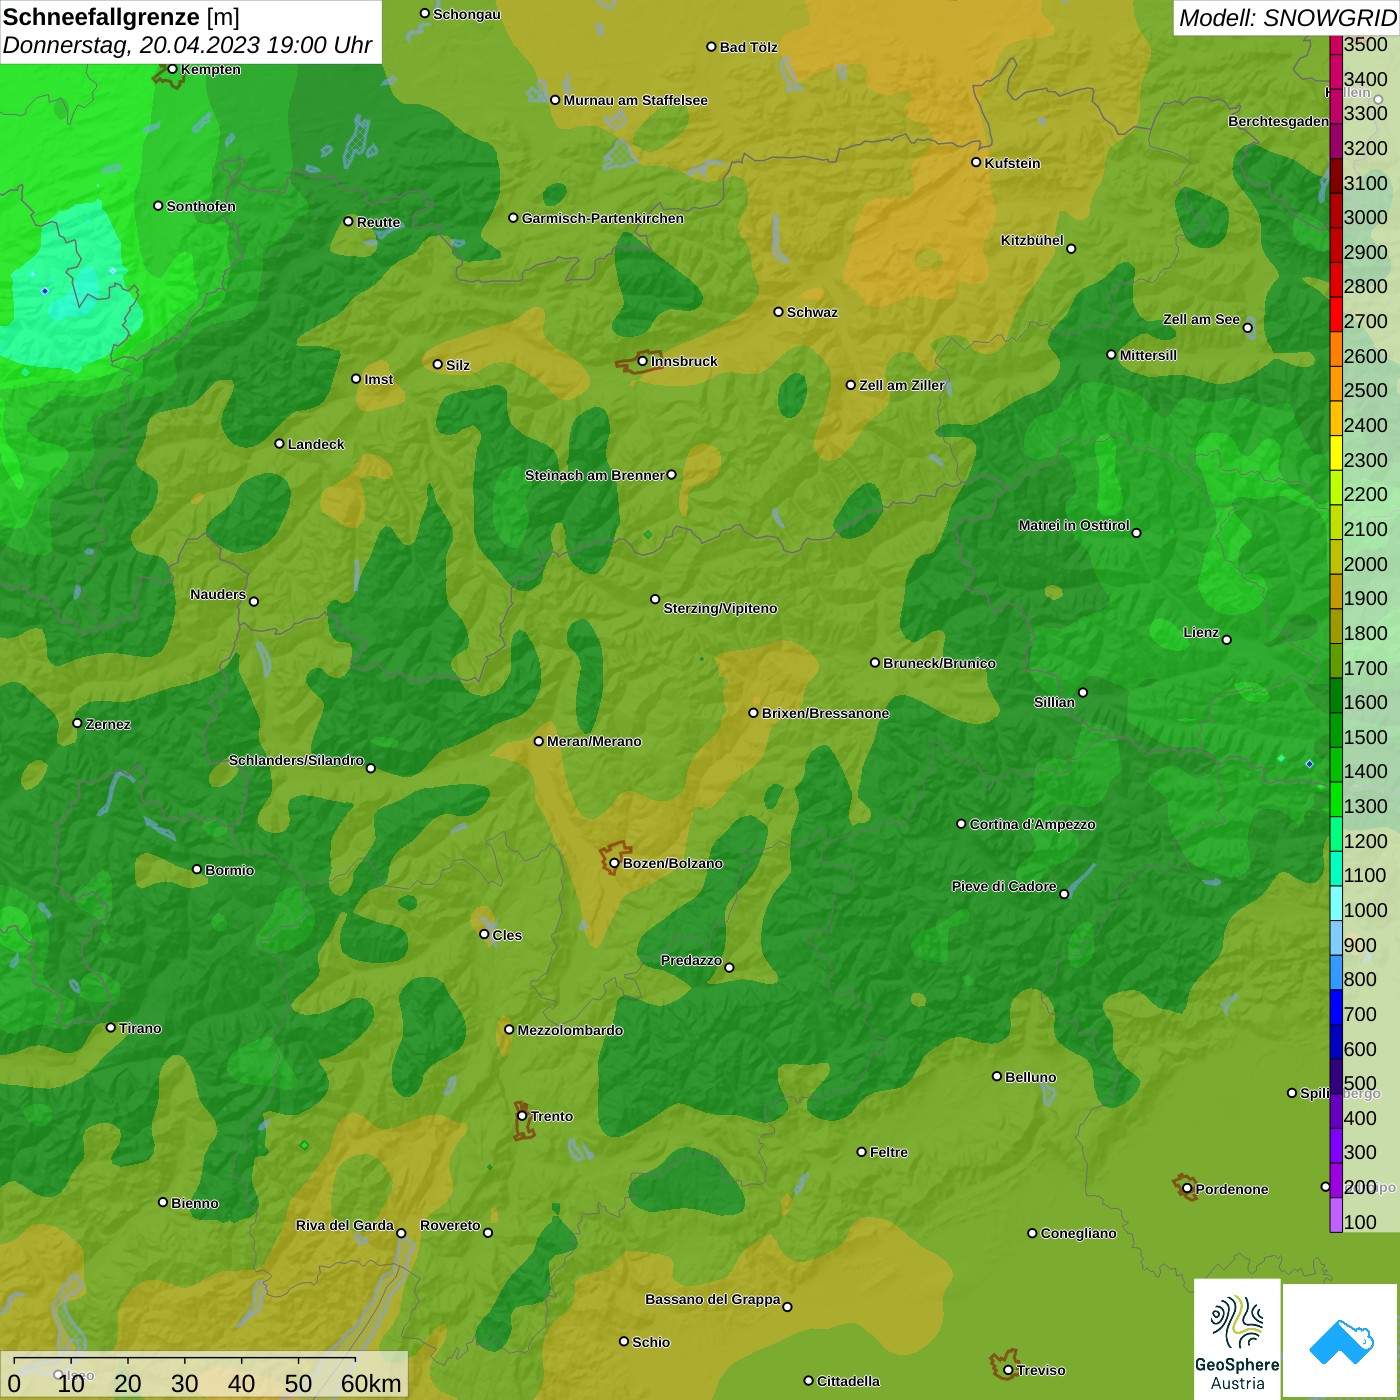Click the "Schneefallgrenze [m]" map title
This screenshot has height=1400, width=1400.
pyautogui.click(x=121, y=17)
